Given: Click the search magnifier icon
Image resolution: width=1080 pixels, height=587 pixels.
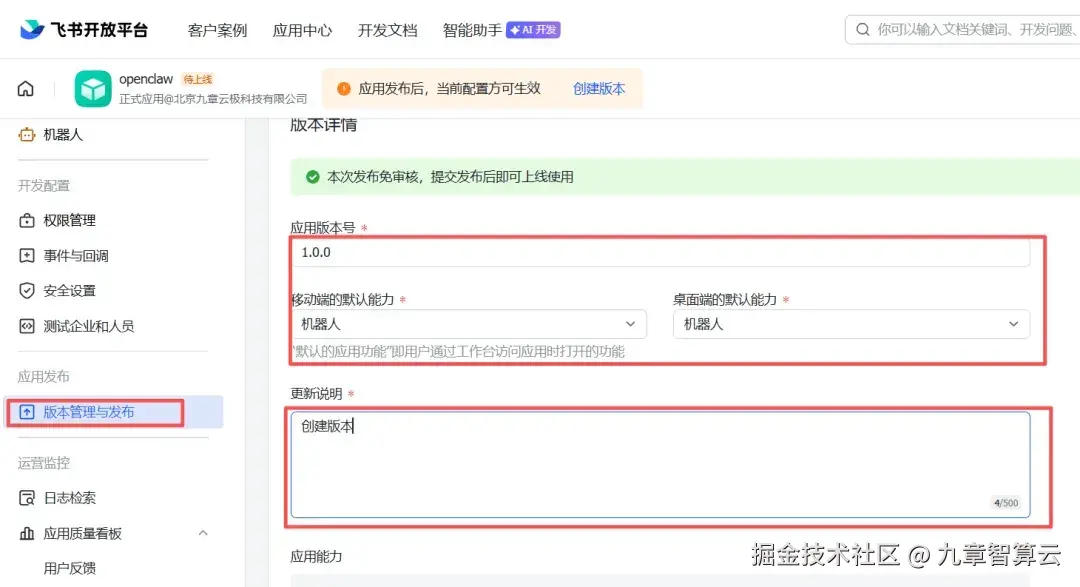Looking at the screenshot, I should pyautogui.click(x=862, y=30).
